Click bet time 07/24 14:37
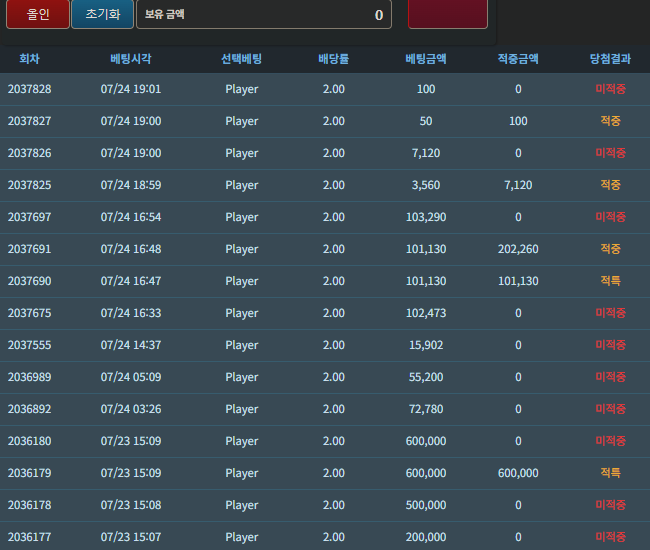This screenshot has height=550, width=650. click(x=131, y=345)
